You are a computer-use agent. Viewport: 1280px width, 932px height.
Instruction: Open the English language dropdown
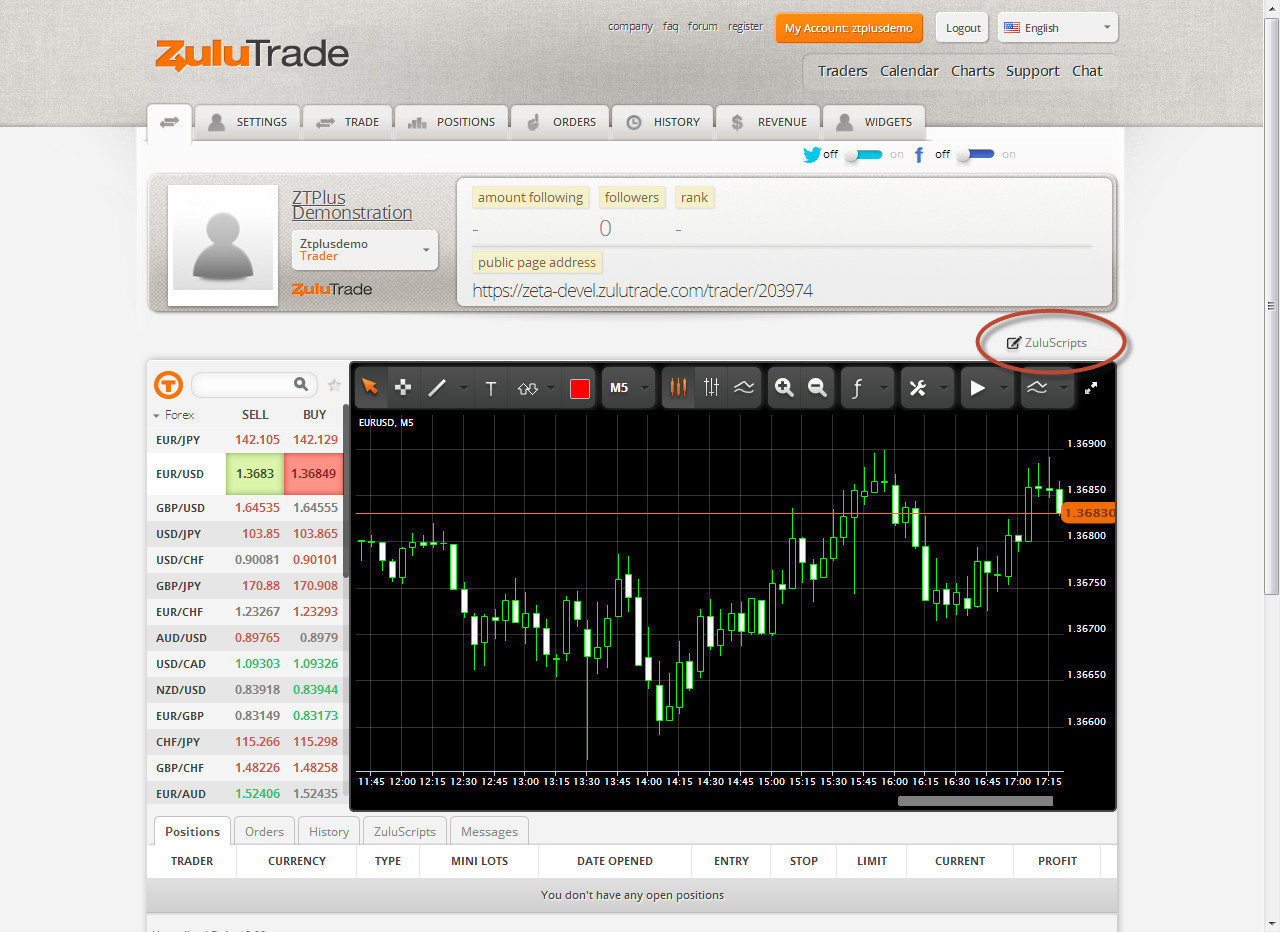[x=1057, y=28]
